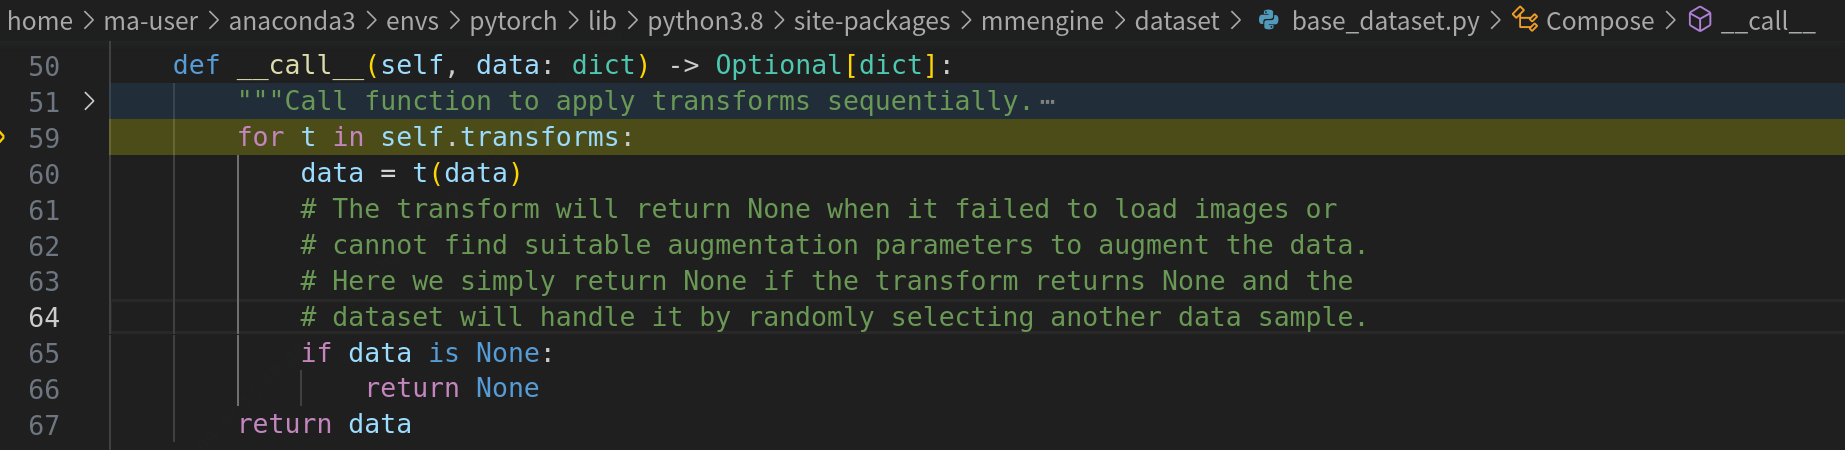This screenshot has width=1845, height=450.
Task: Click the python3.8 breadcrumb segment
Action: pyautogui.click(x=705, y=21)
